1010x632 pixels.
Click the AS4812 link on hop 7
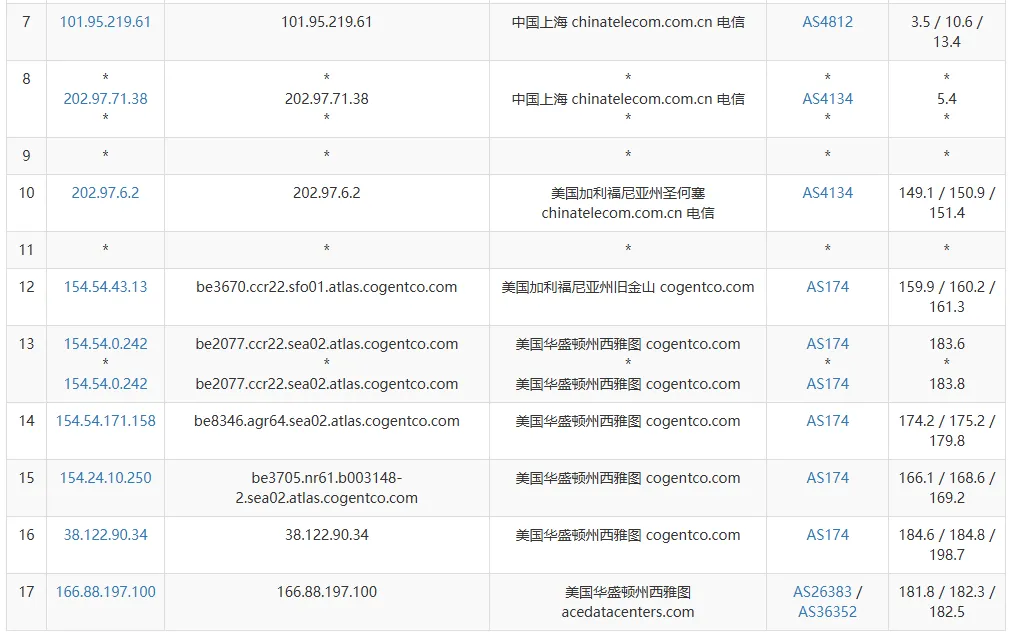point(826,21)
